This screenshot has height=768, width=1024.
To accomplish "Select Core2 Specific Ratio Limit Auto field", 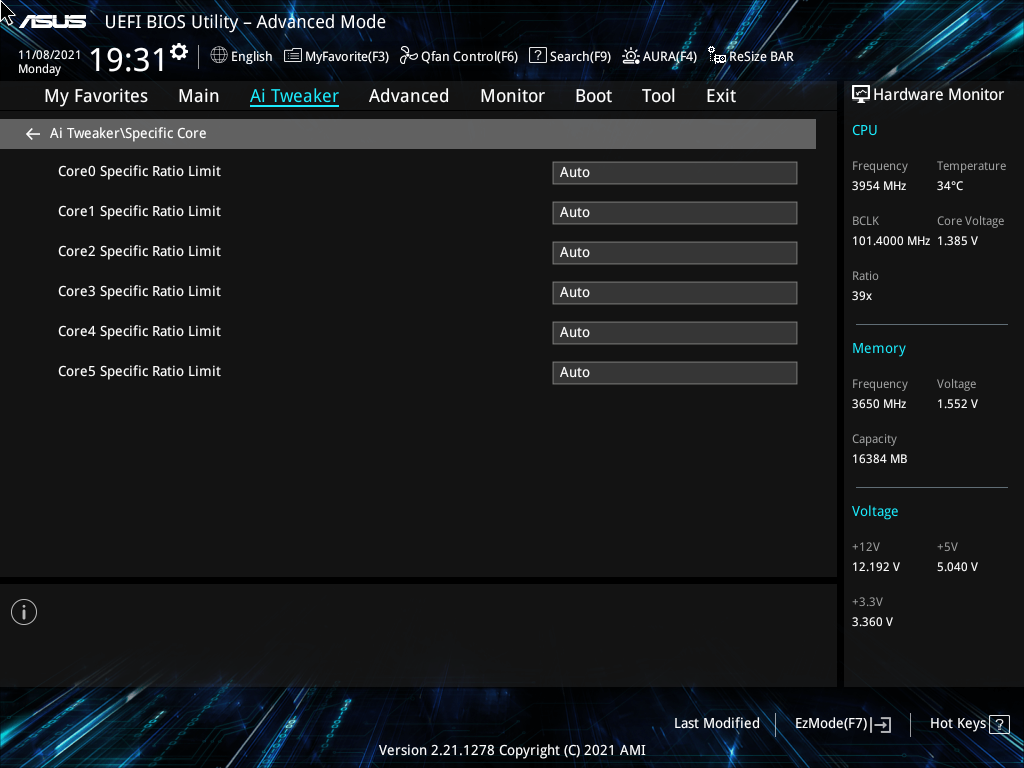I will (x=675, y=253).
